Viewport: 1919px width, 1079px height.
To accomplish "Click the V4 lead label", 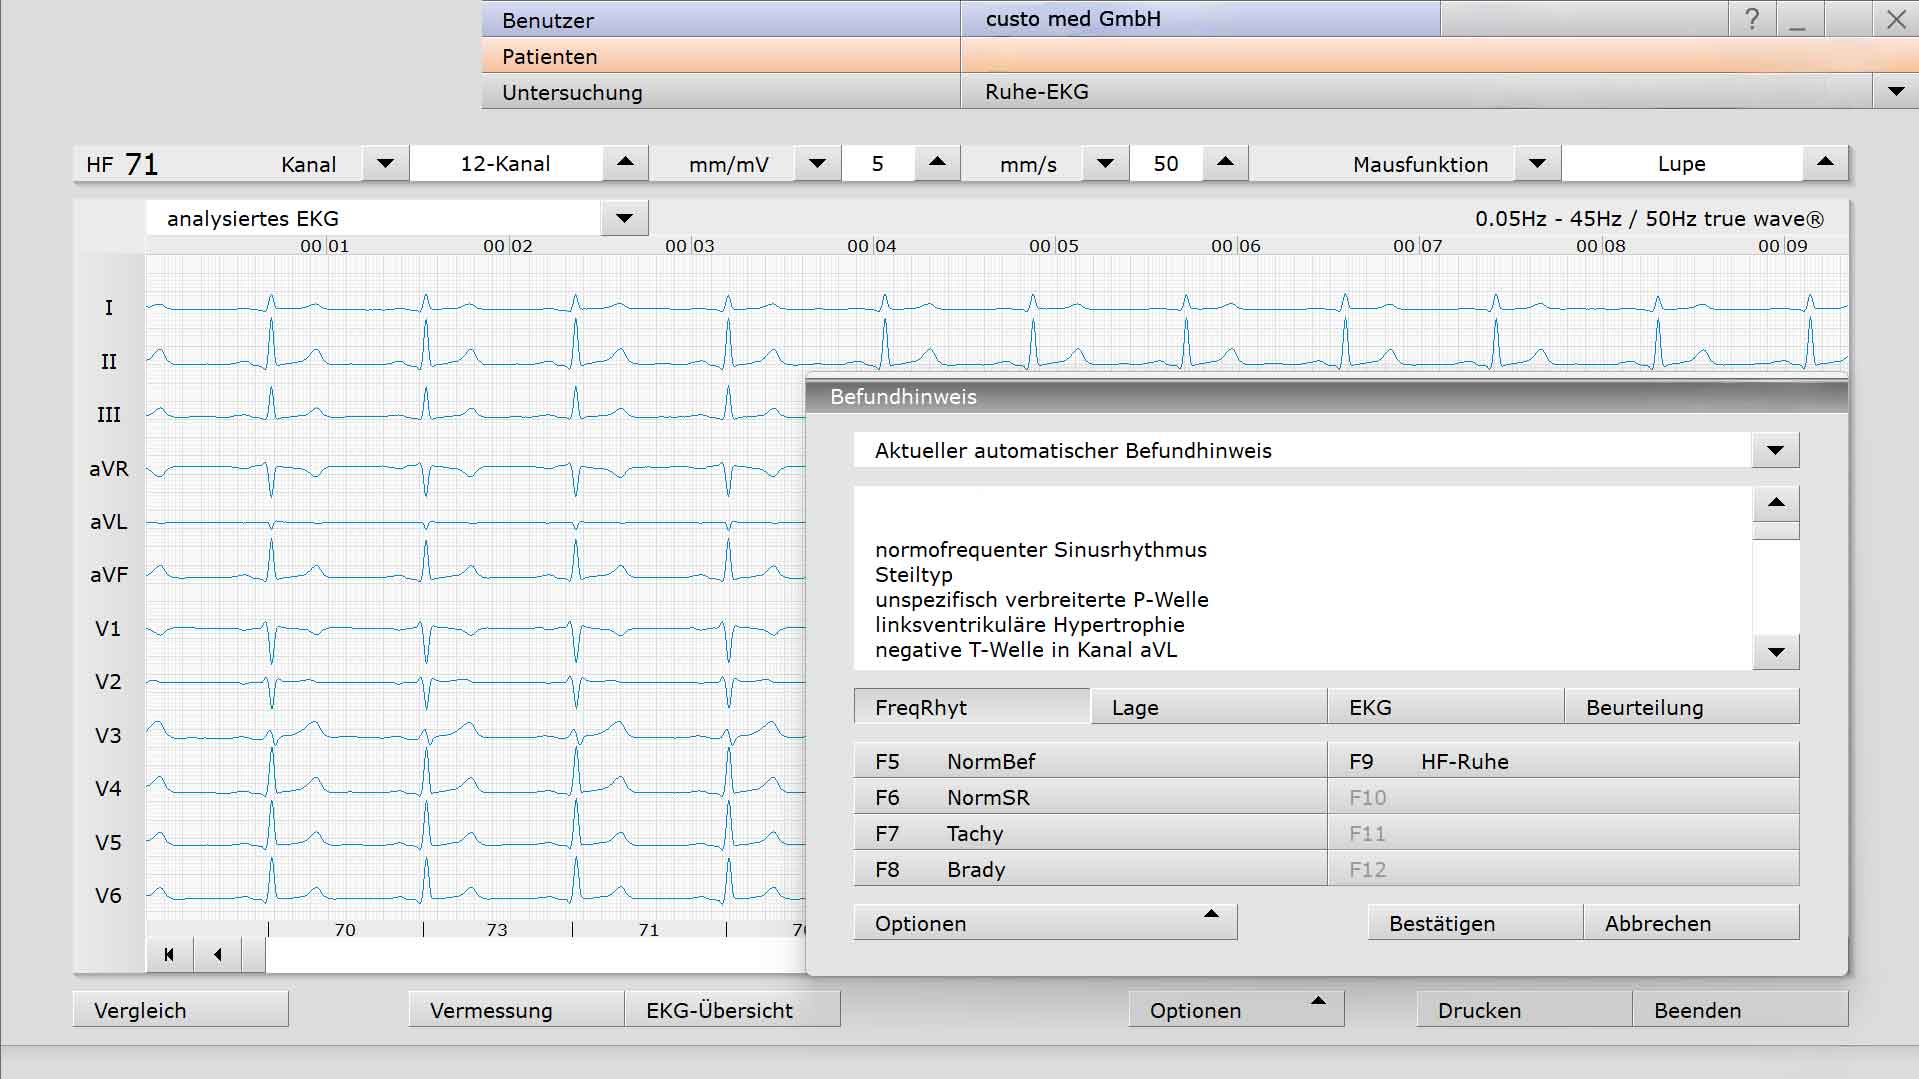I will 108,788.
